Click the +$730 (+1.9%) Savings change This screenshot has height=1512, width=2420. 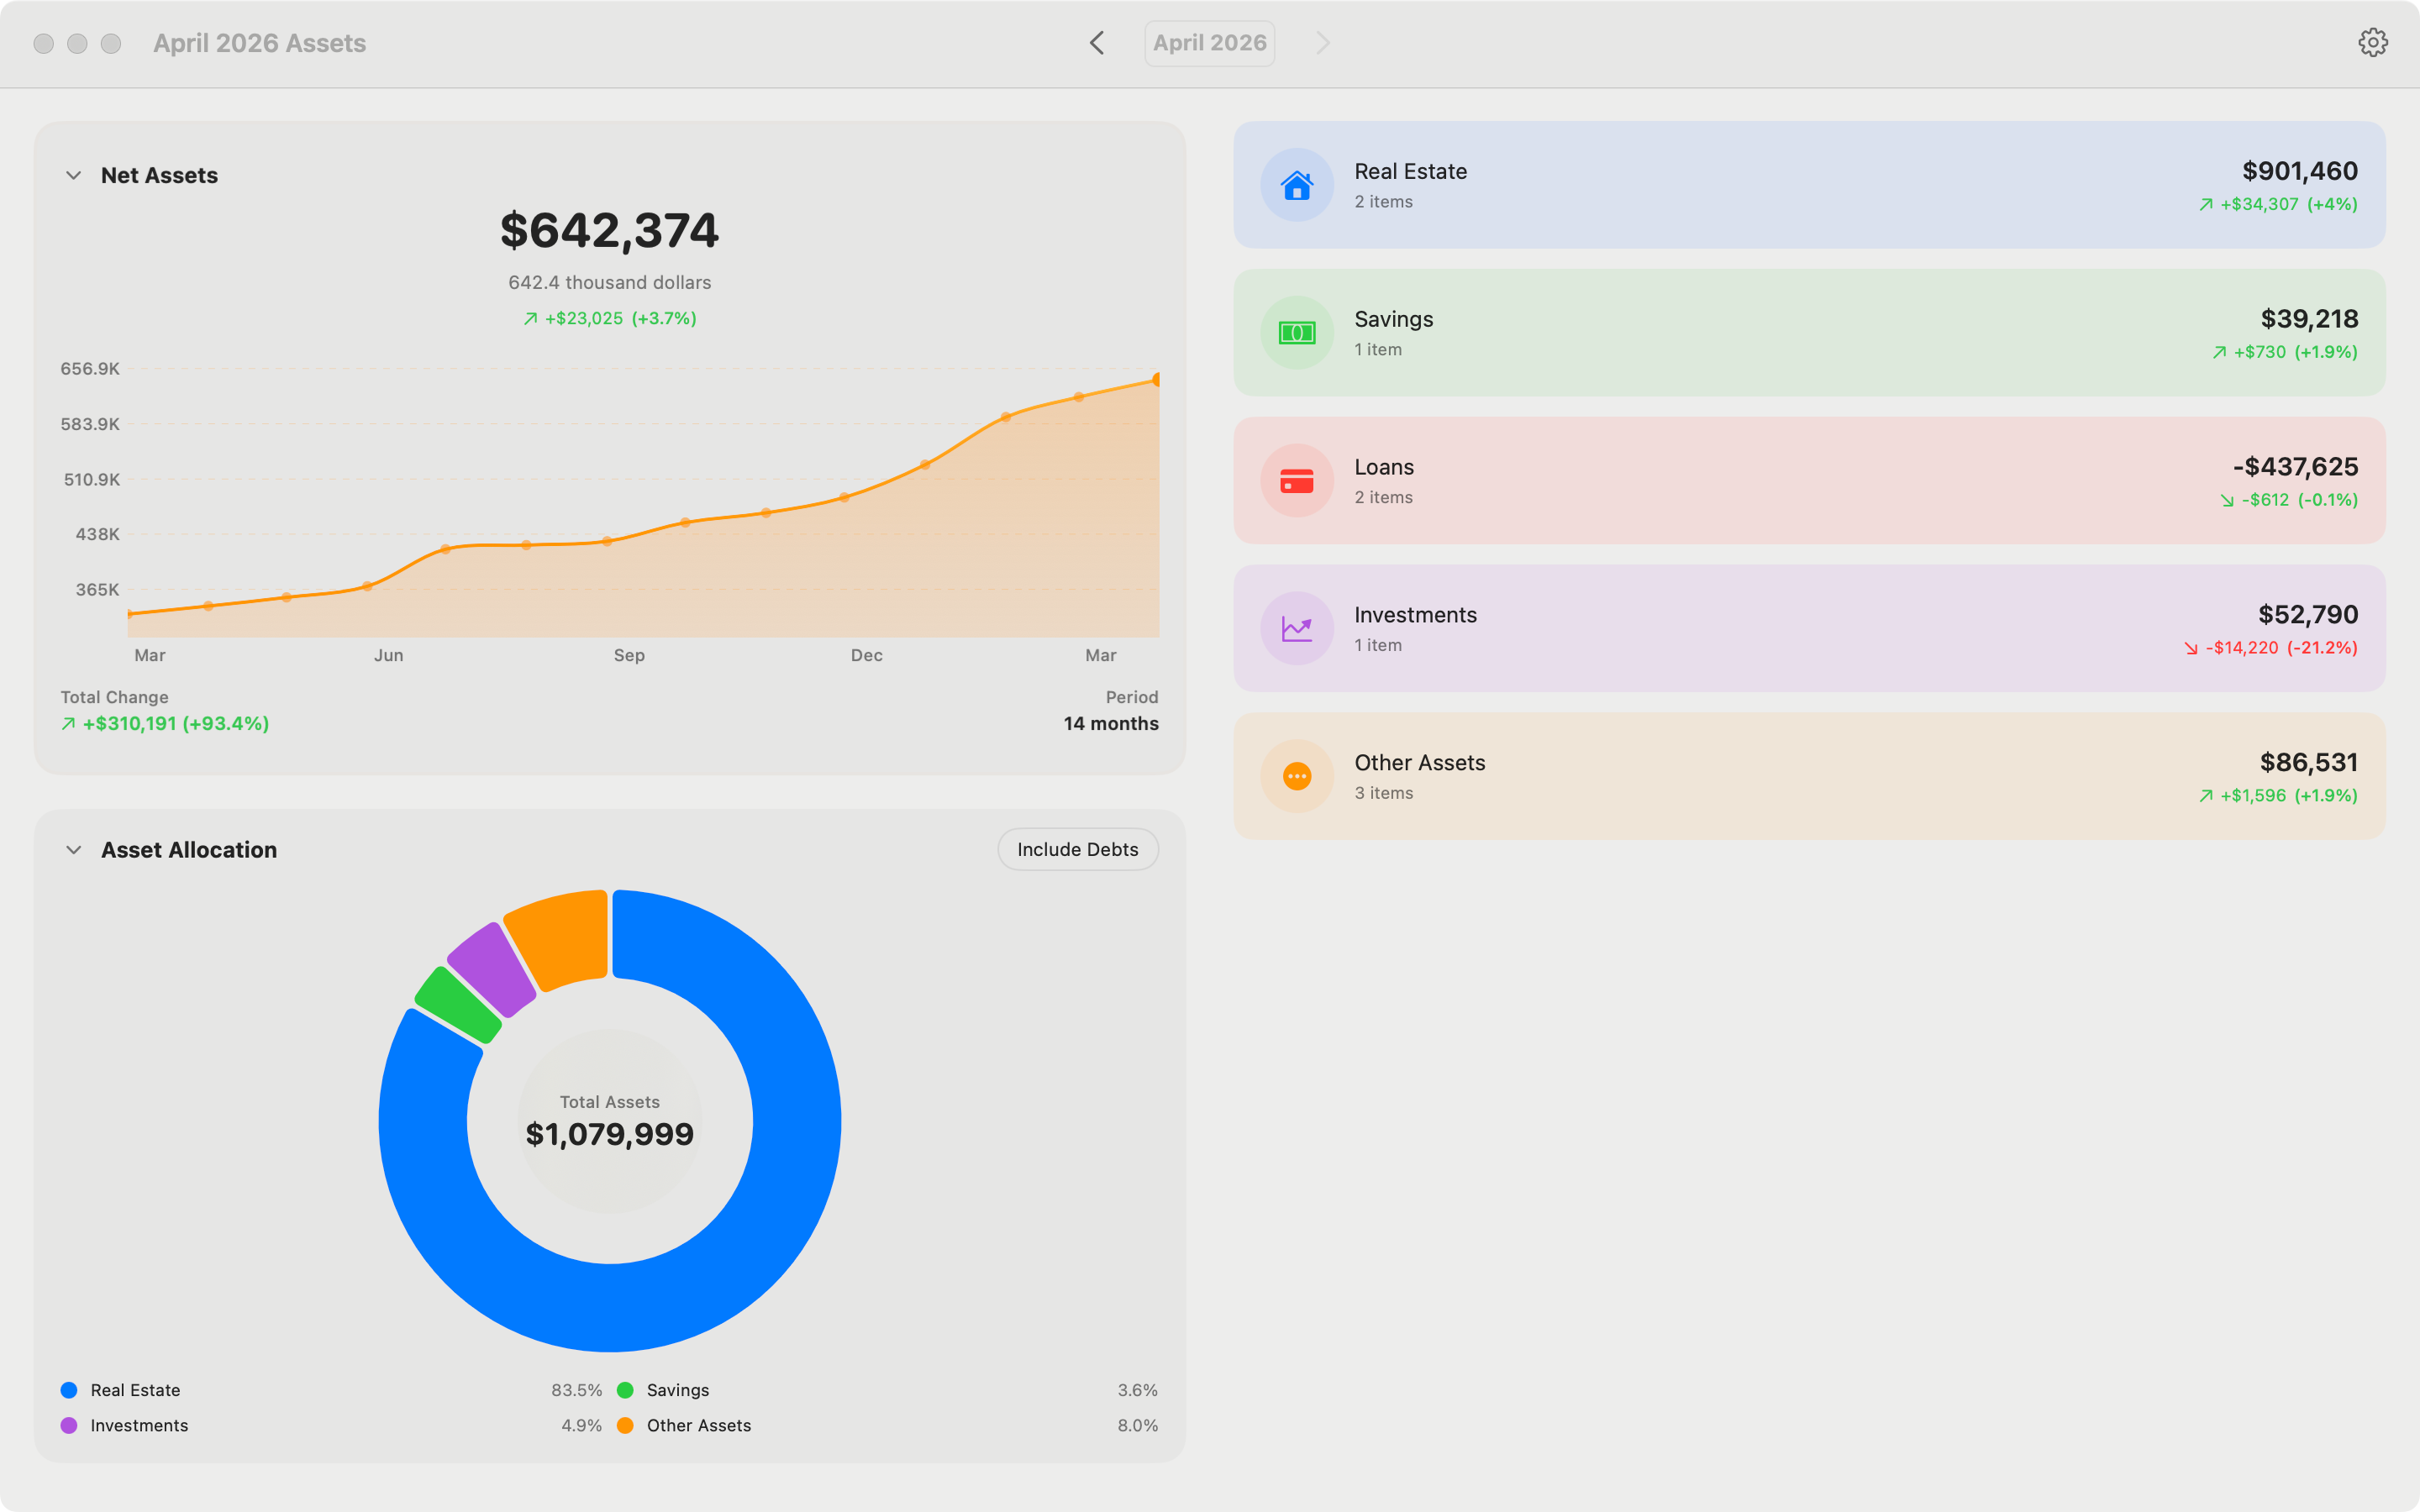[x=2284, y=352]
